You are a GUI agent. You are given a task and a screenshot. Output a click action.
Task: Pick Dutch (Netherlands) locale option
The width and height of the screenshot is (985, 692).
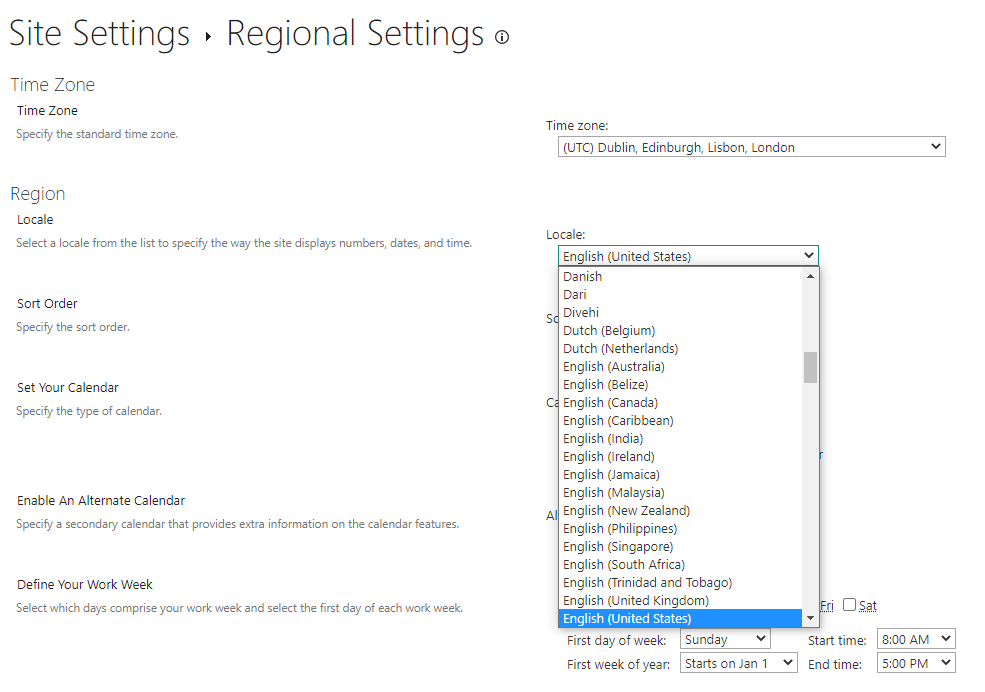620,348
